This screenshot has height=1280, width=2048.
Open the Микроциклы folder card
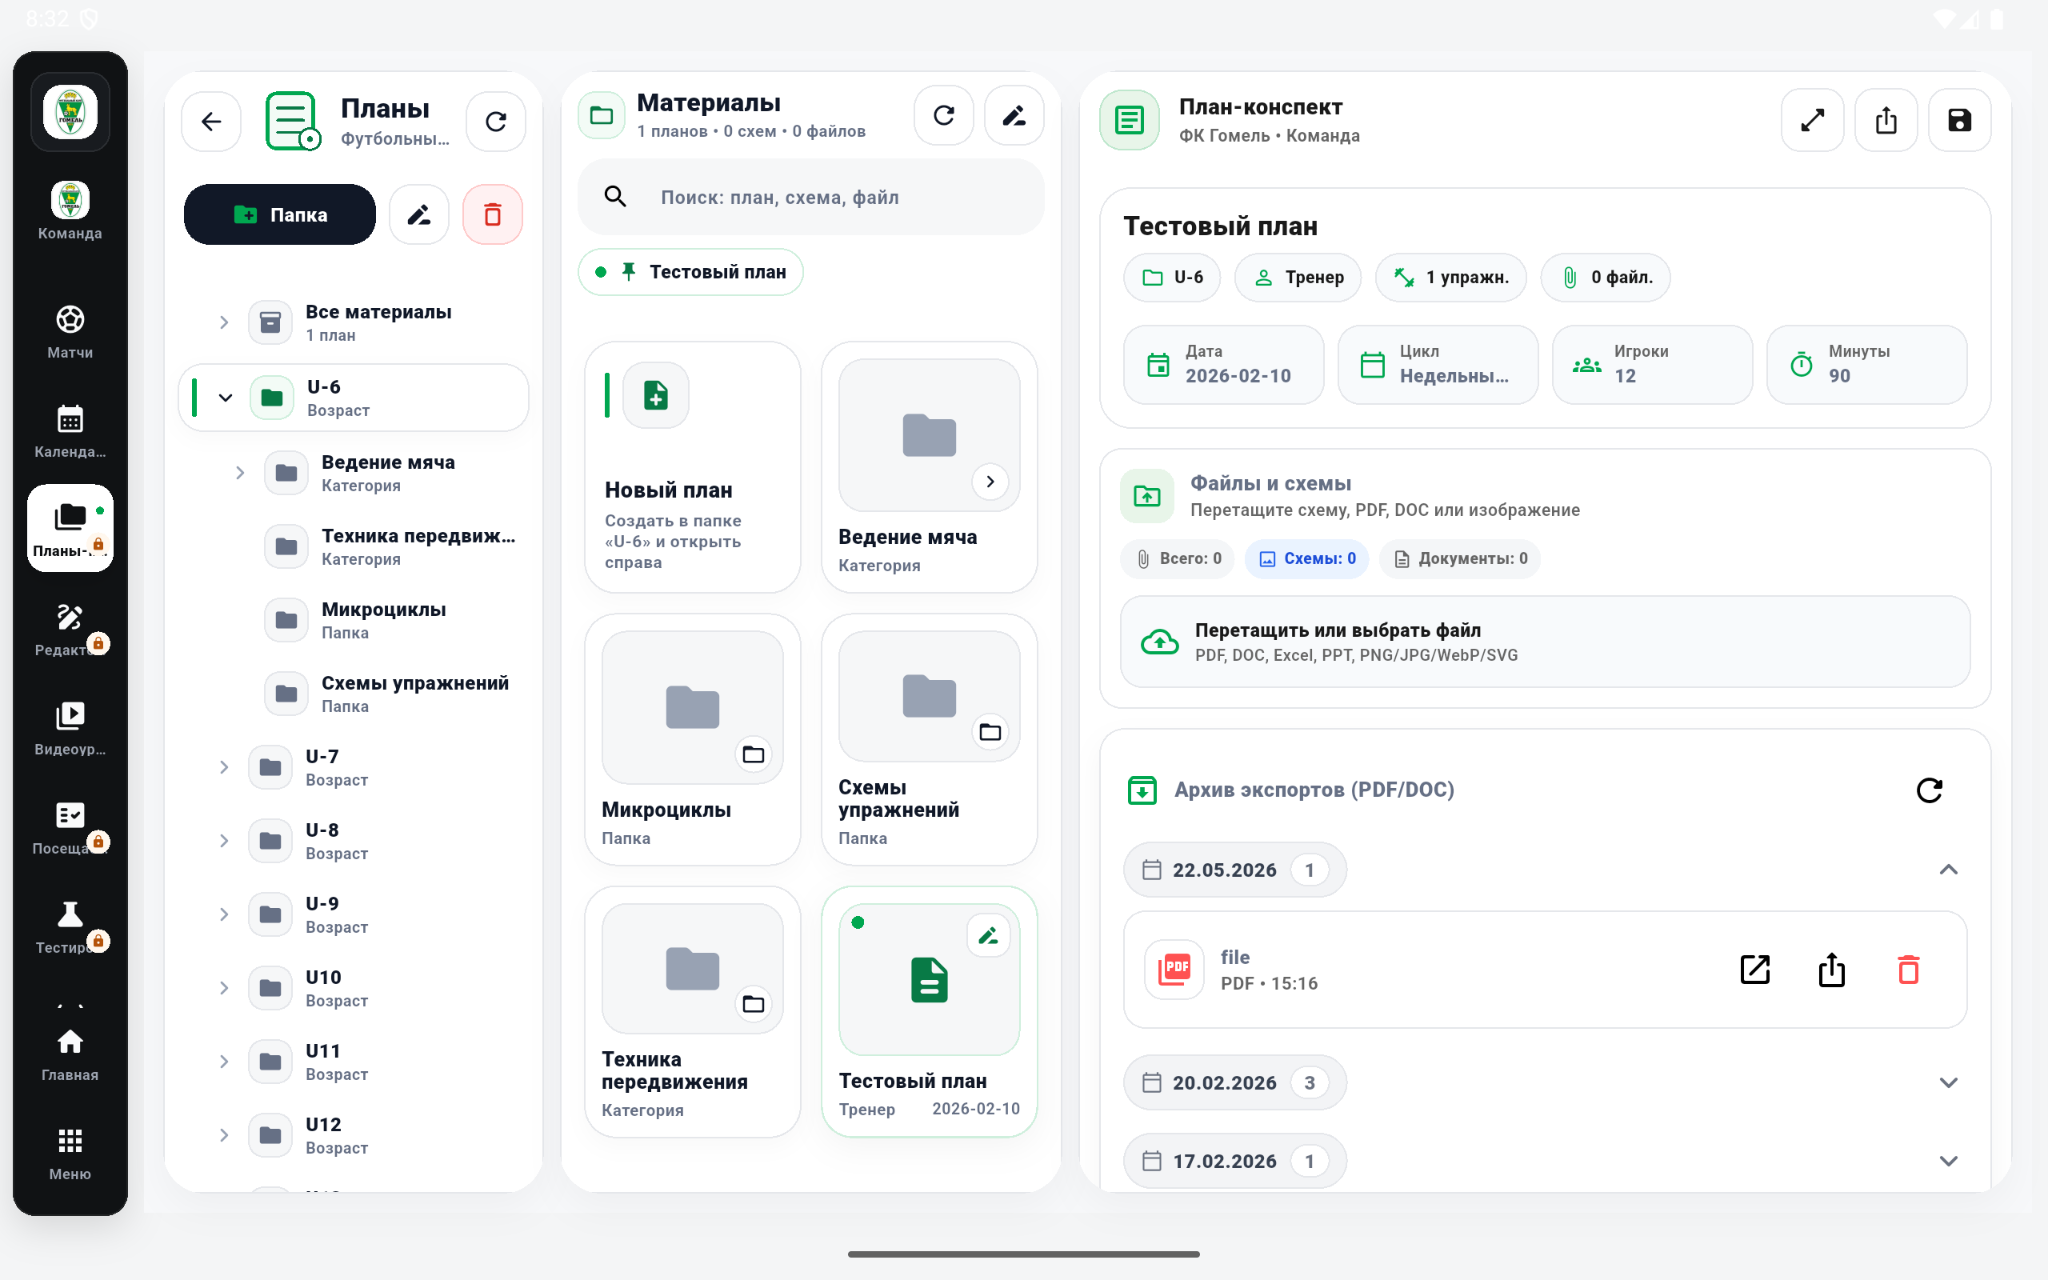pyautogui.click(x=693, y=740)
